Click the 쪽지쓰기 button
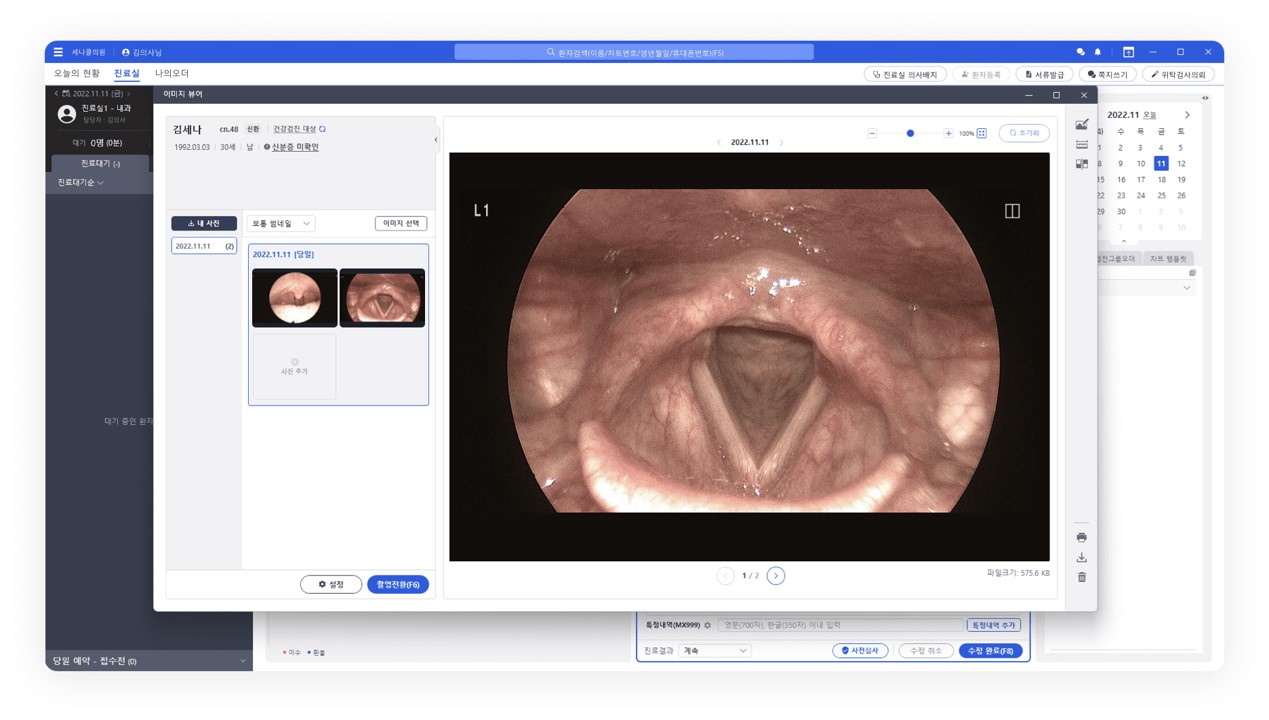The image size is (1269, 720). (1108, 75)
